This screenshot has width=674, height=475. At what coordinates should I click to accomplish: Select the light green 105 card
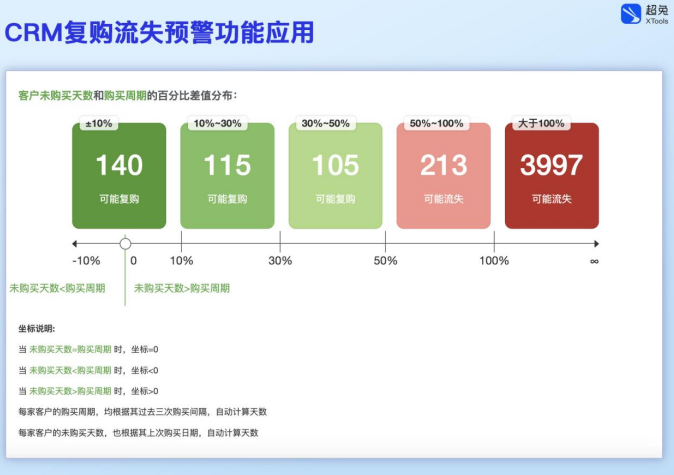point(335,176)
